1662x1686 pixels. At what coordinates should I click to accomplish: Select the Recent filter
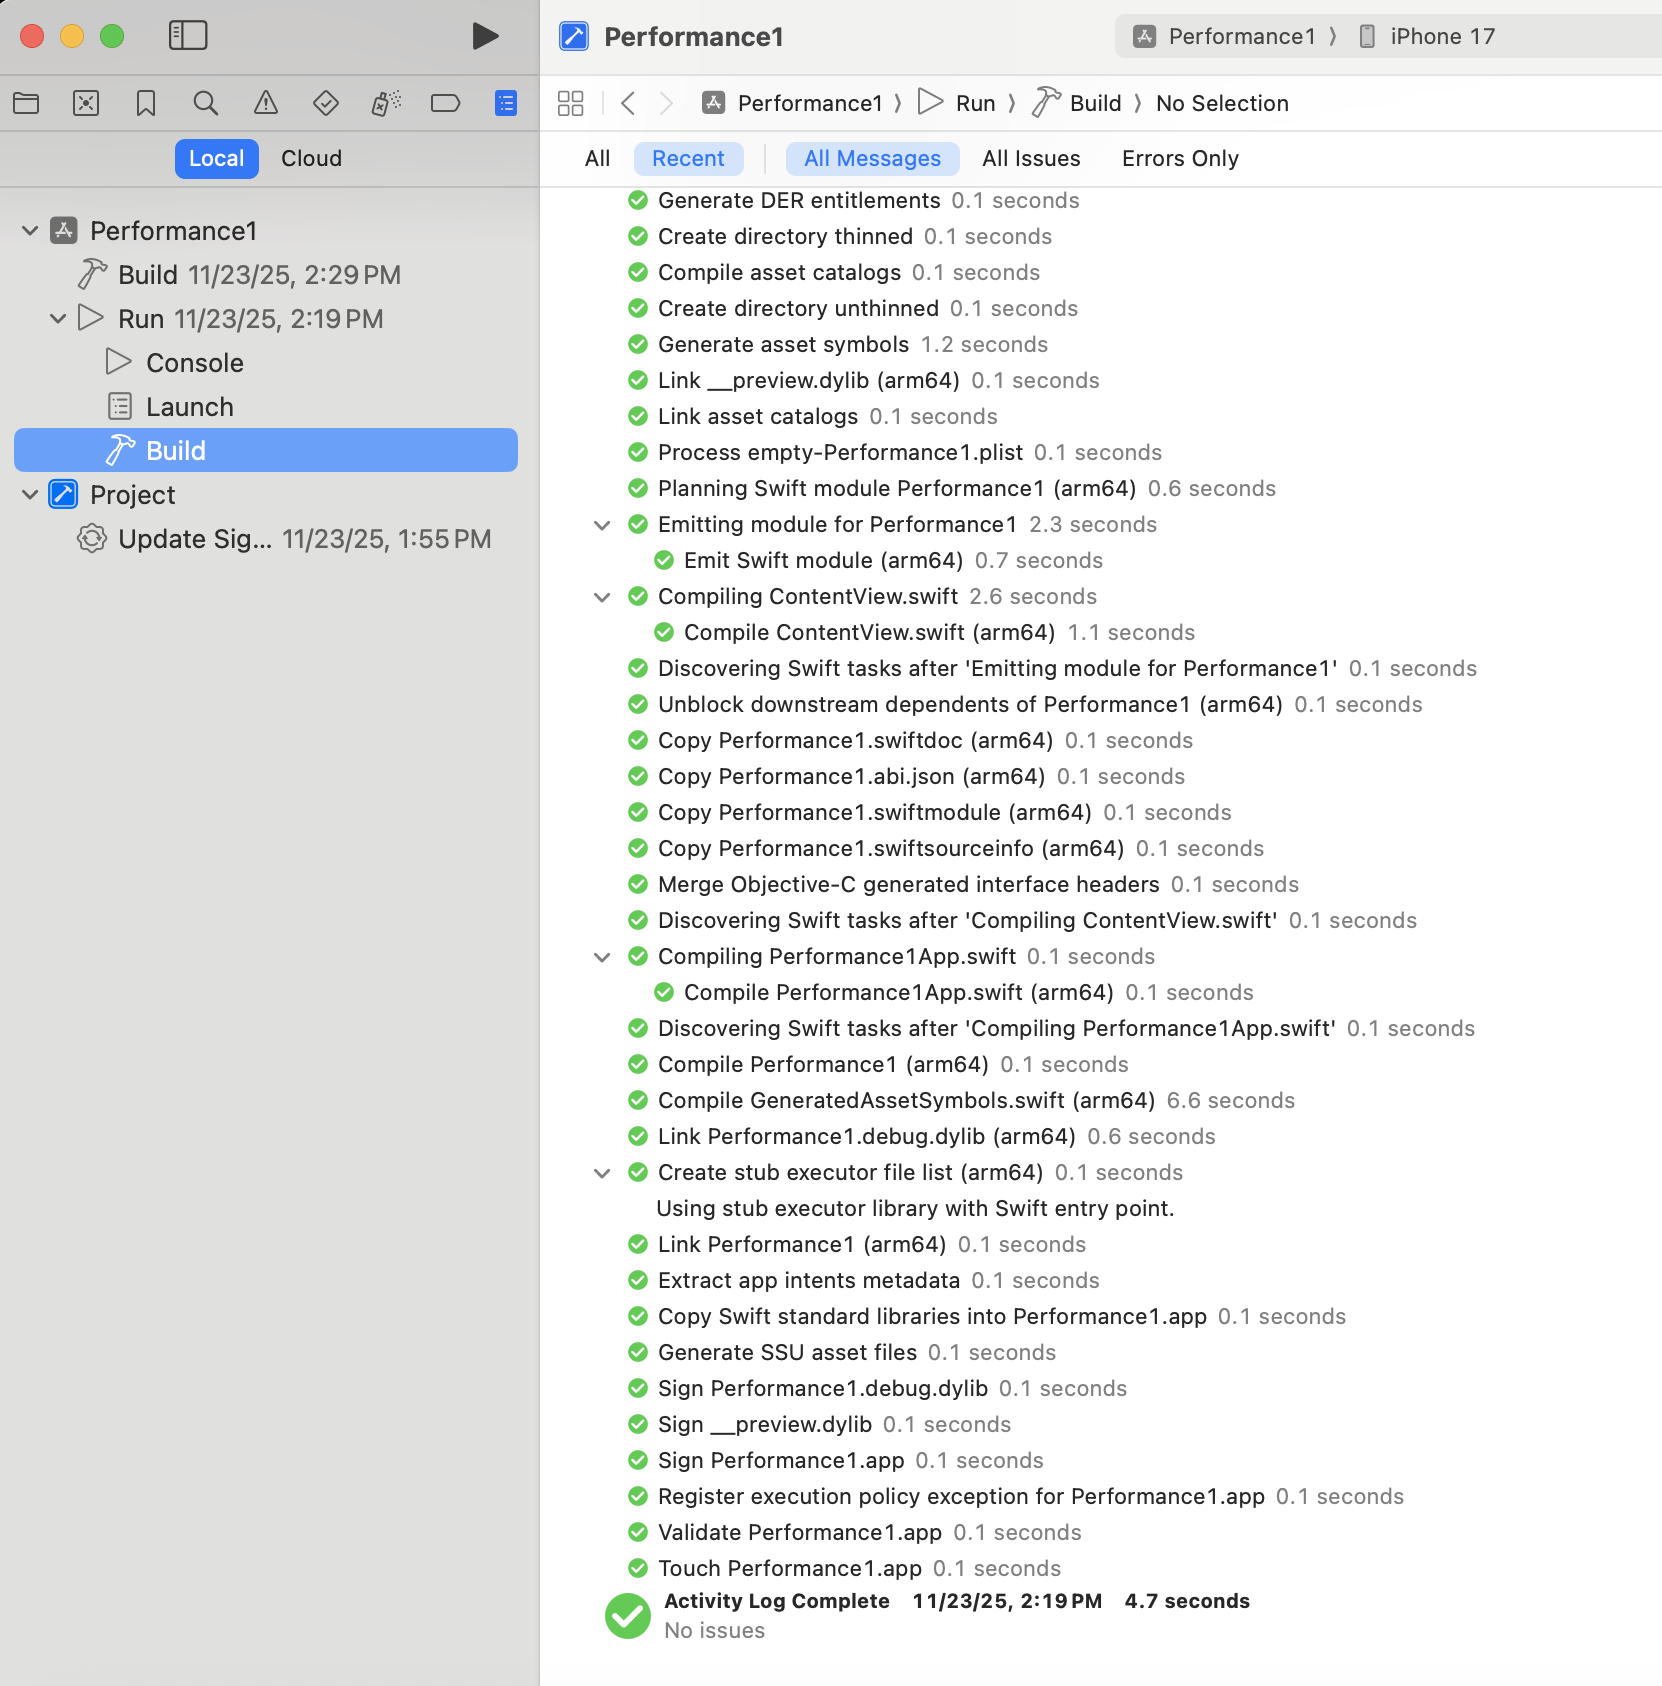688,159
